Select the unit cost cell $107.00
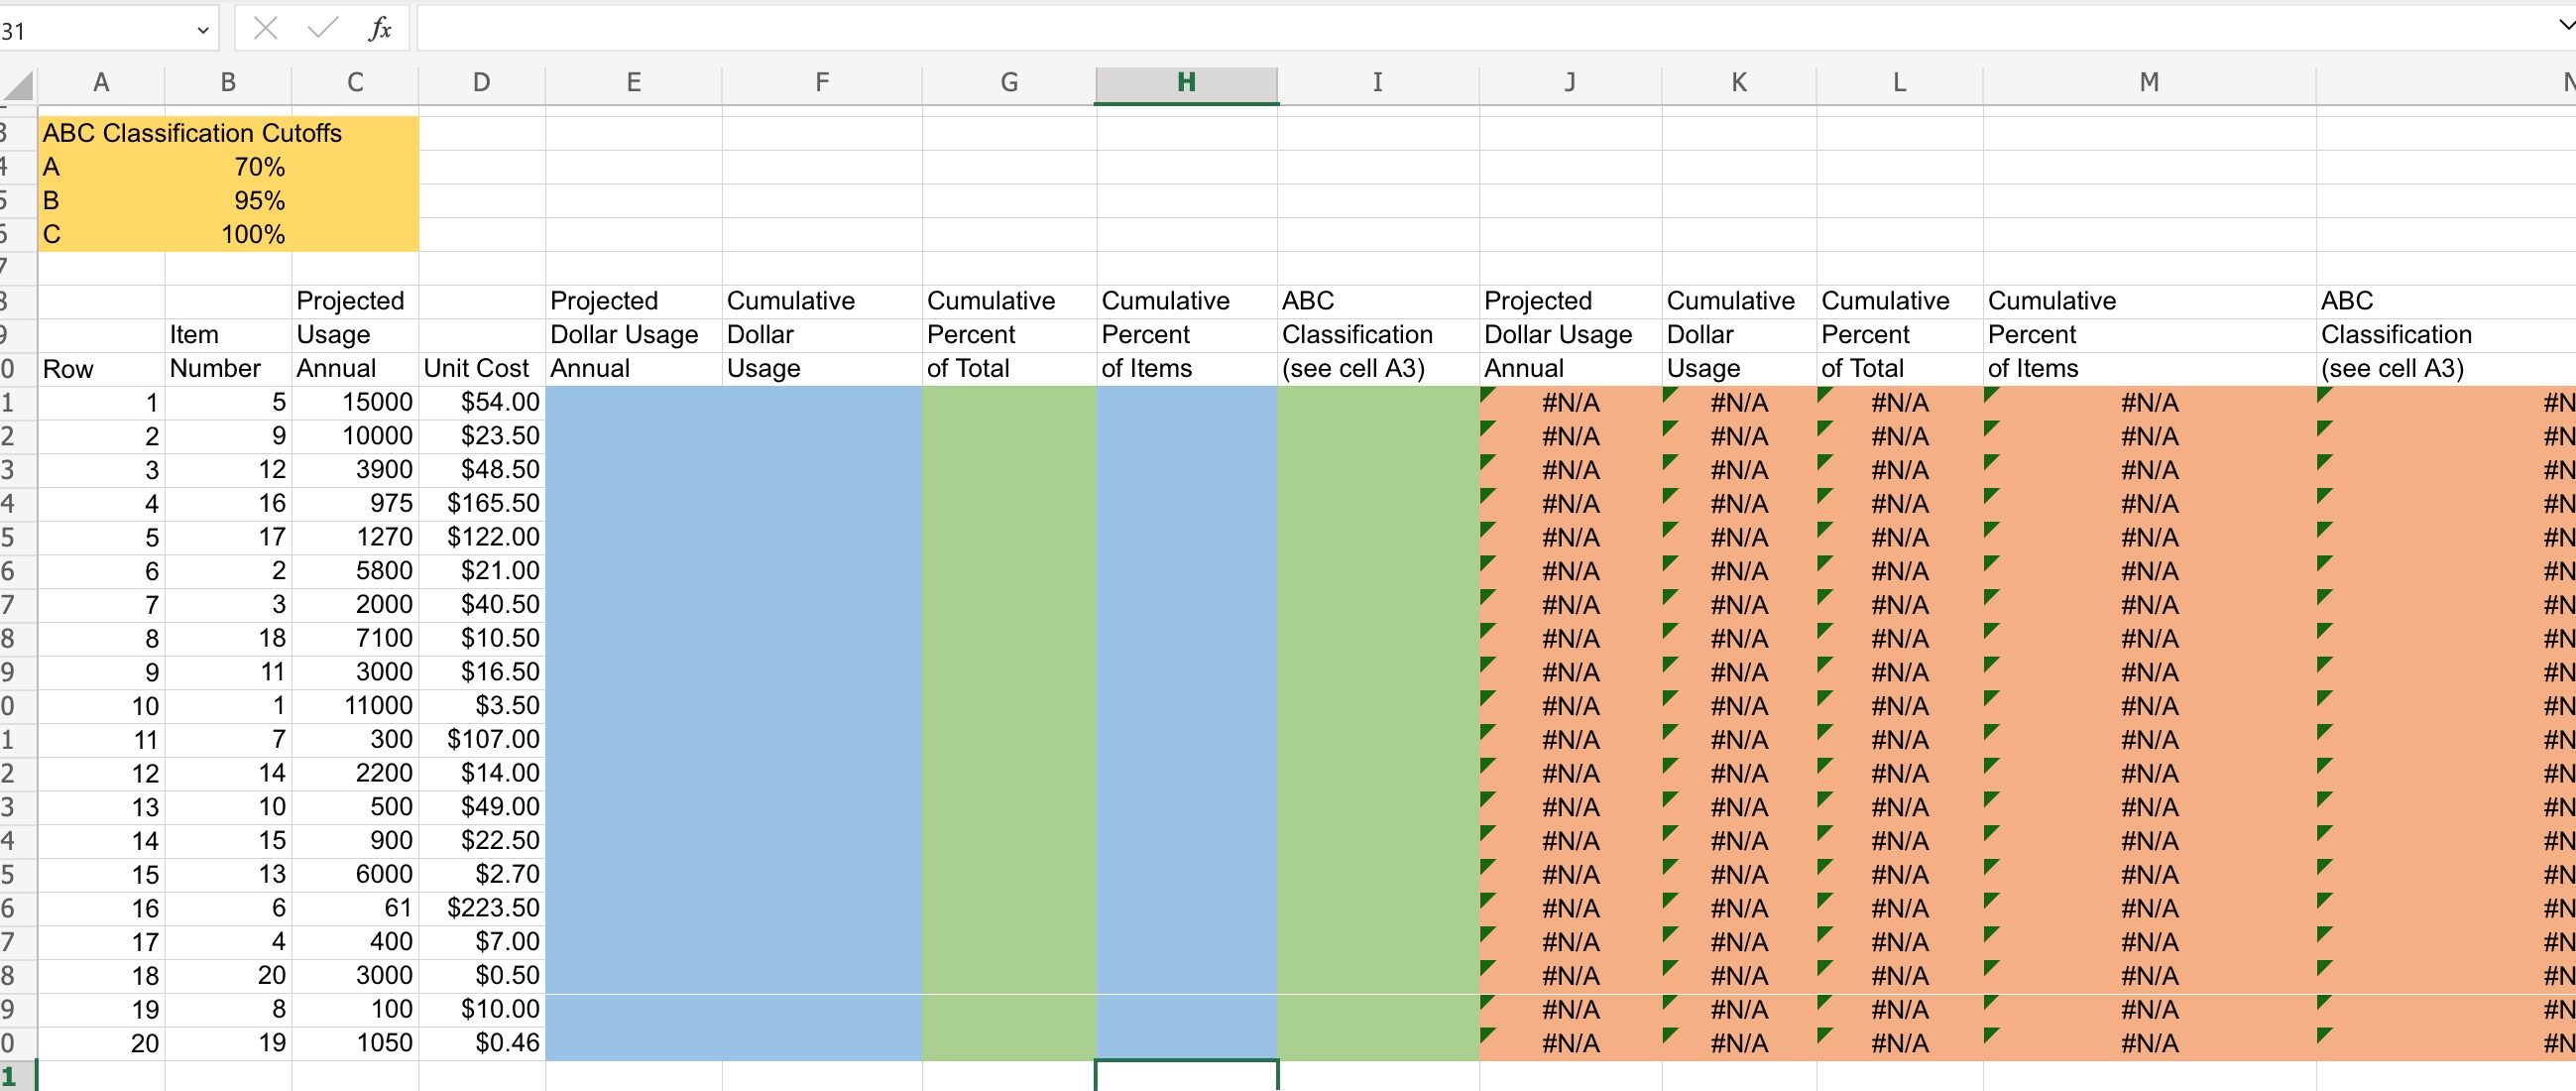2576x1091 pixels. tap(482, 739)
